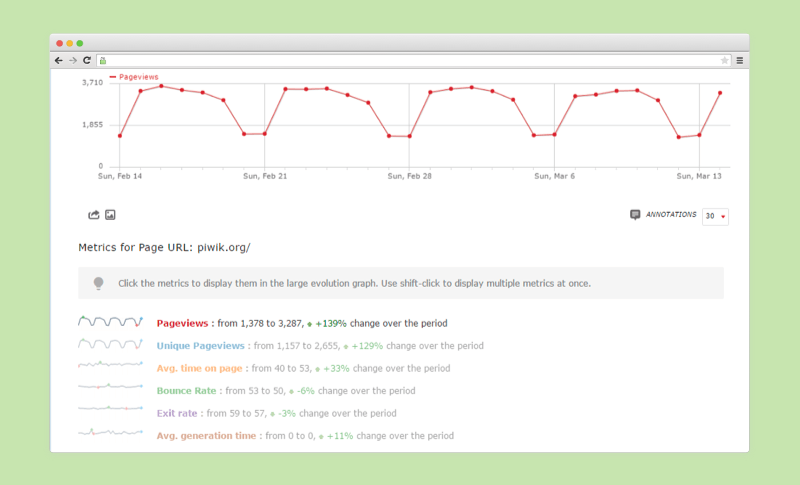Click the Avg. generation time sparkline
The image size is (800, 485).
(110, 432)
